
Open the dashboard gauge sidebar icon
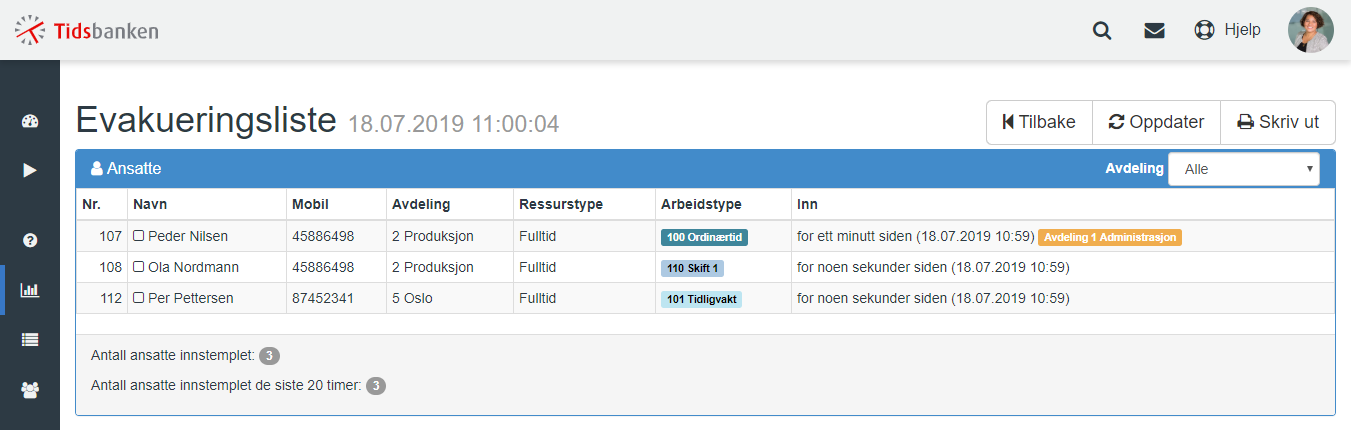(30, 122)
